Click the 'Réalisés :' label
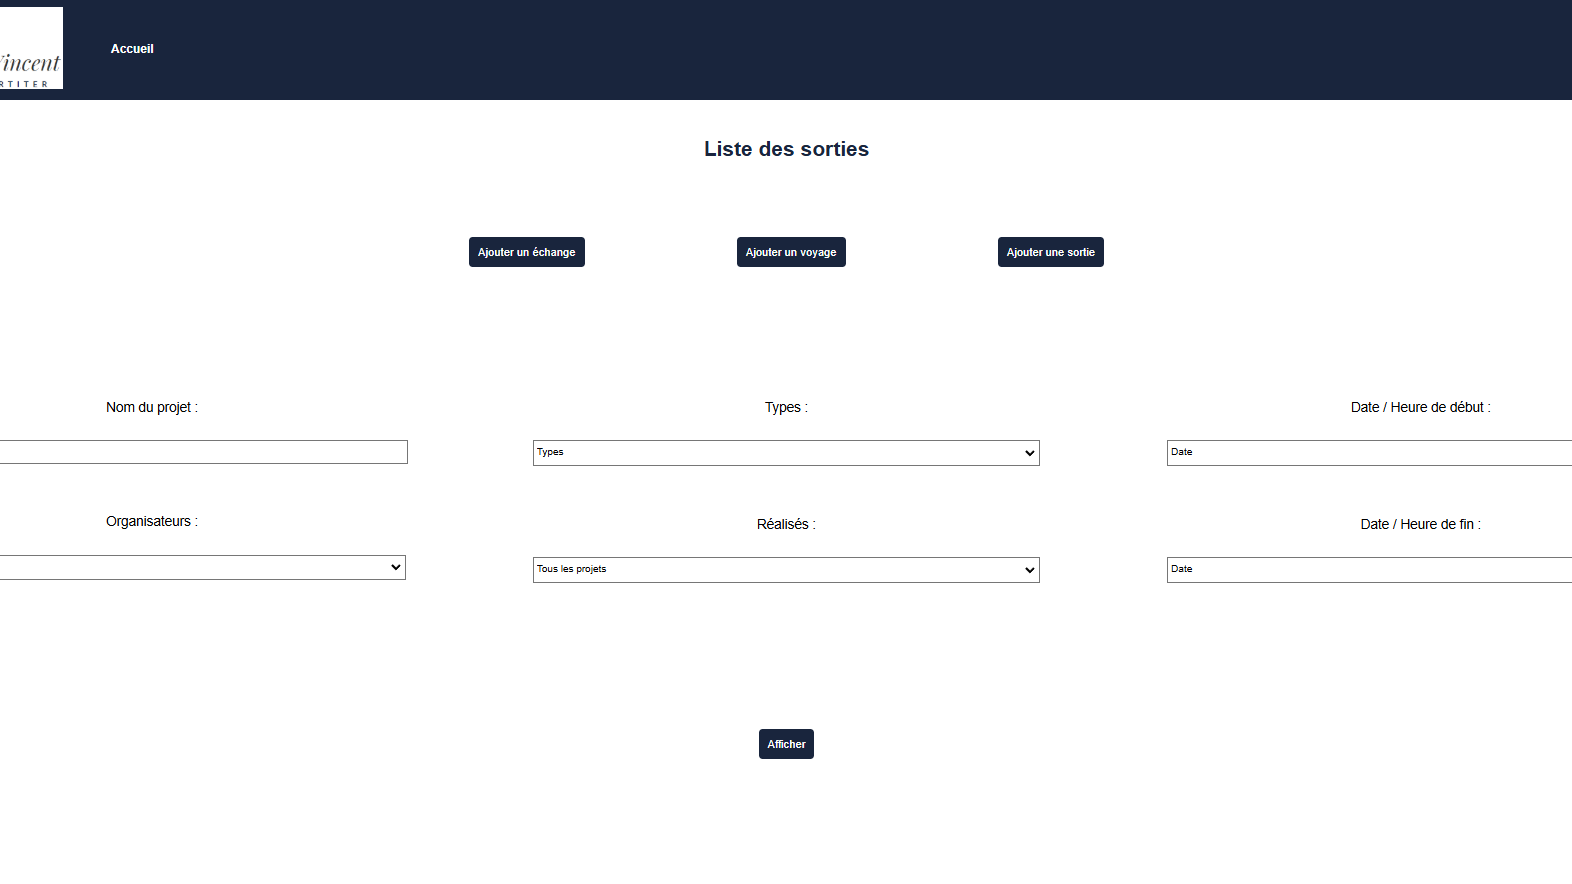The width and height of the screenshot is (1572, 884). tap(786, 524)
